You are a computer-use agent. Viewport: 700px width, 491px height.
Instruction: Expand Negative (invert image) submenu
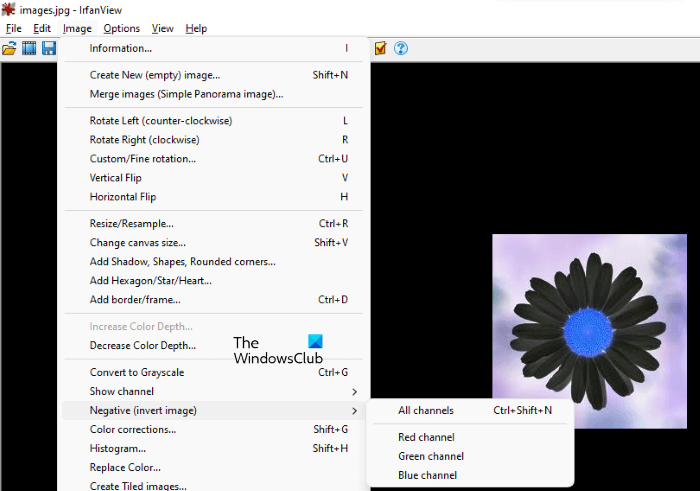213,411
